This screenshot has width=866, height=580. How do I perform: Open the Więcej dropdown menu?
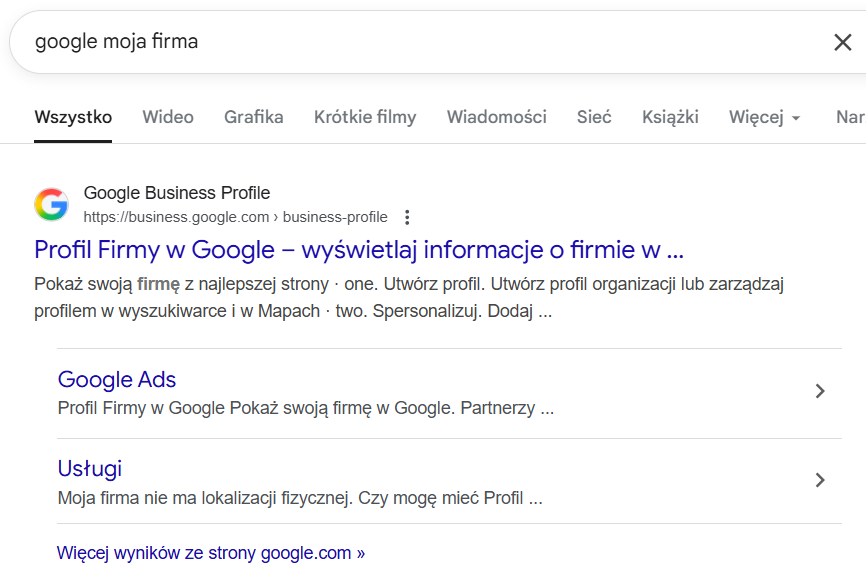(765, 117)
